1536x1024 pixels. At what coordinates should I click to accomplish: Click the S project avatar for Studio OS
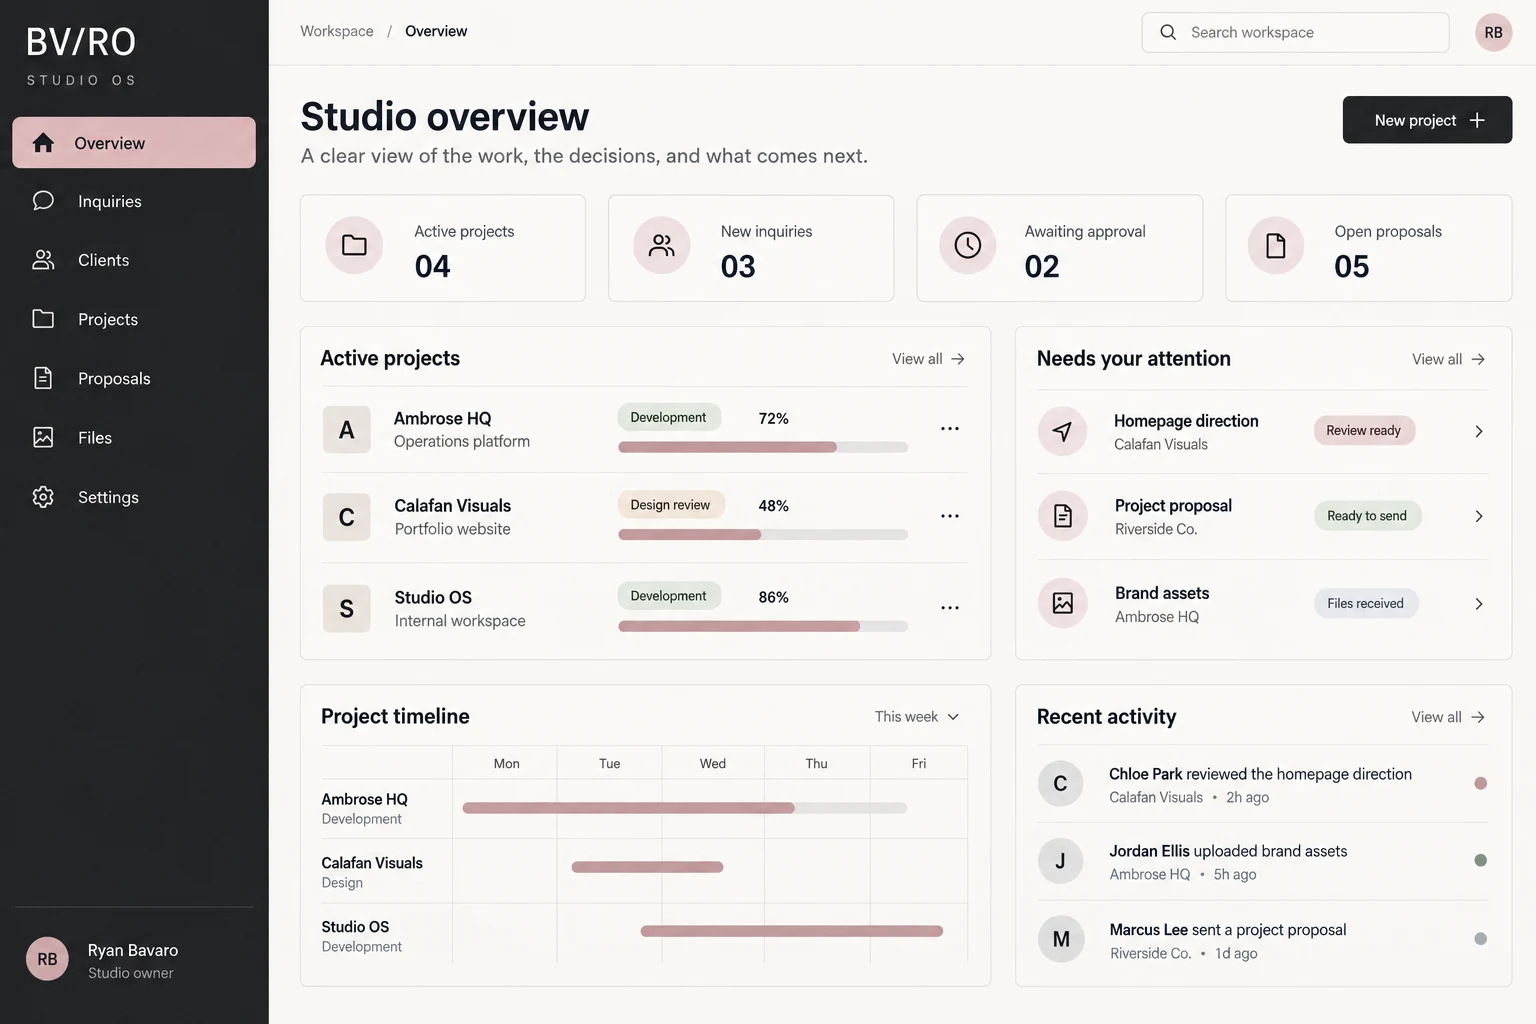[347, 609]
